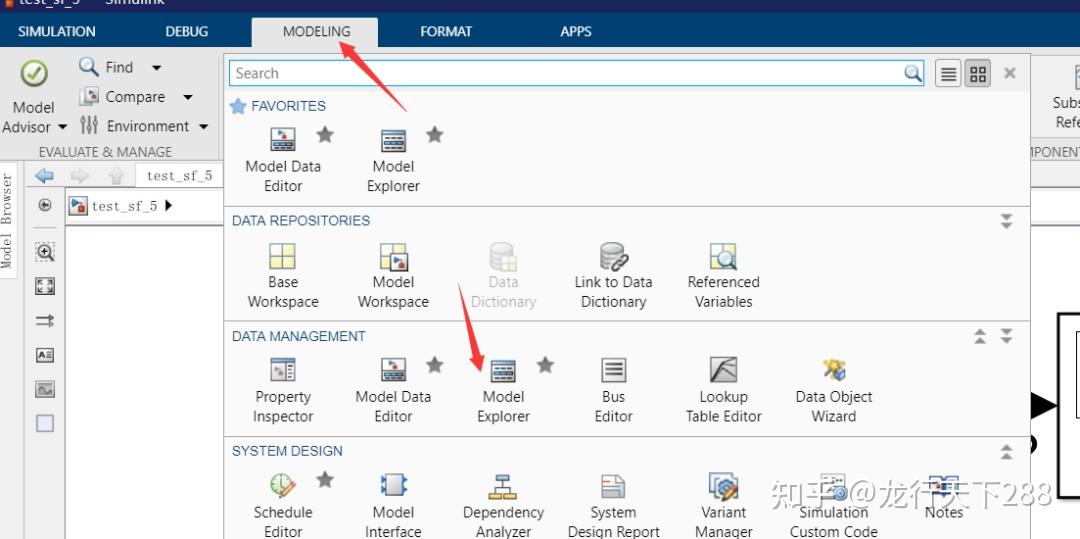The width and height of the screenshot is (1080, 539).
Task: Click Fit to View palette icon
Action: [x=45, y=286]
